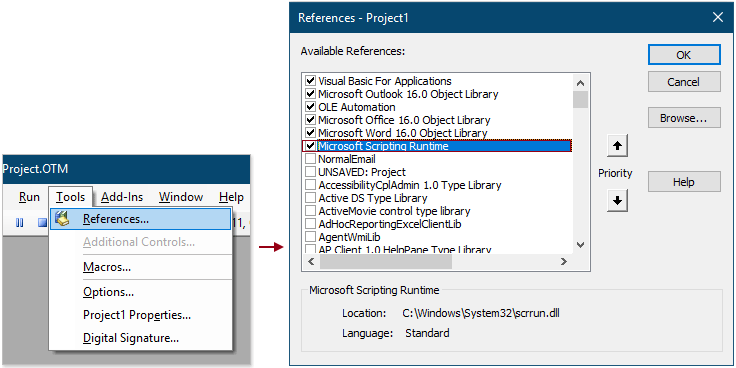Screen dimensions: 736x368
Task: Check the NormalEmail reference
Action: (310, 159)
